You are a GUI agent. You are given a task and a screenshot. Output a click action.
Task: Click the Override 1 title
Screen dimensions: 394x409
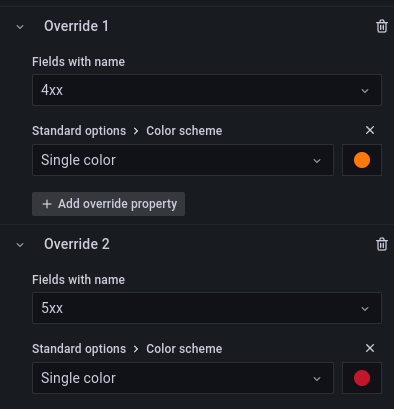coord(76,26)
